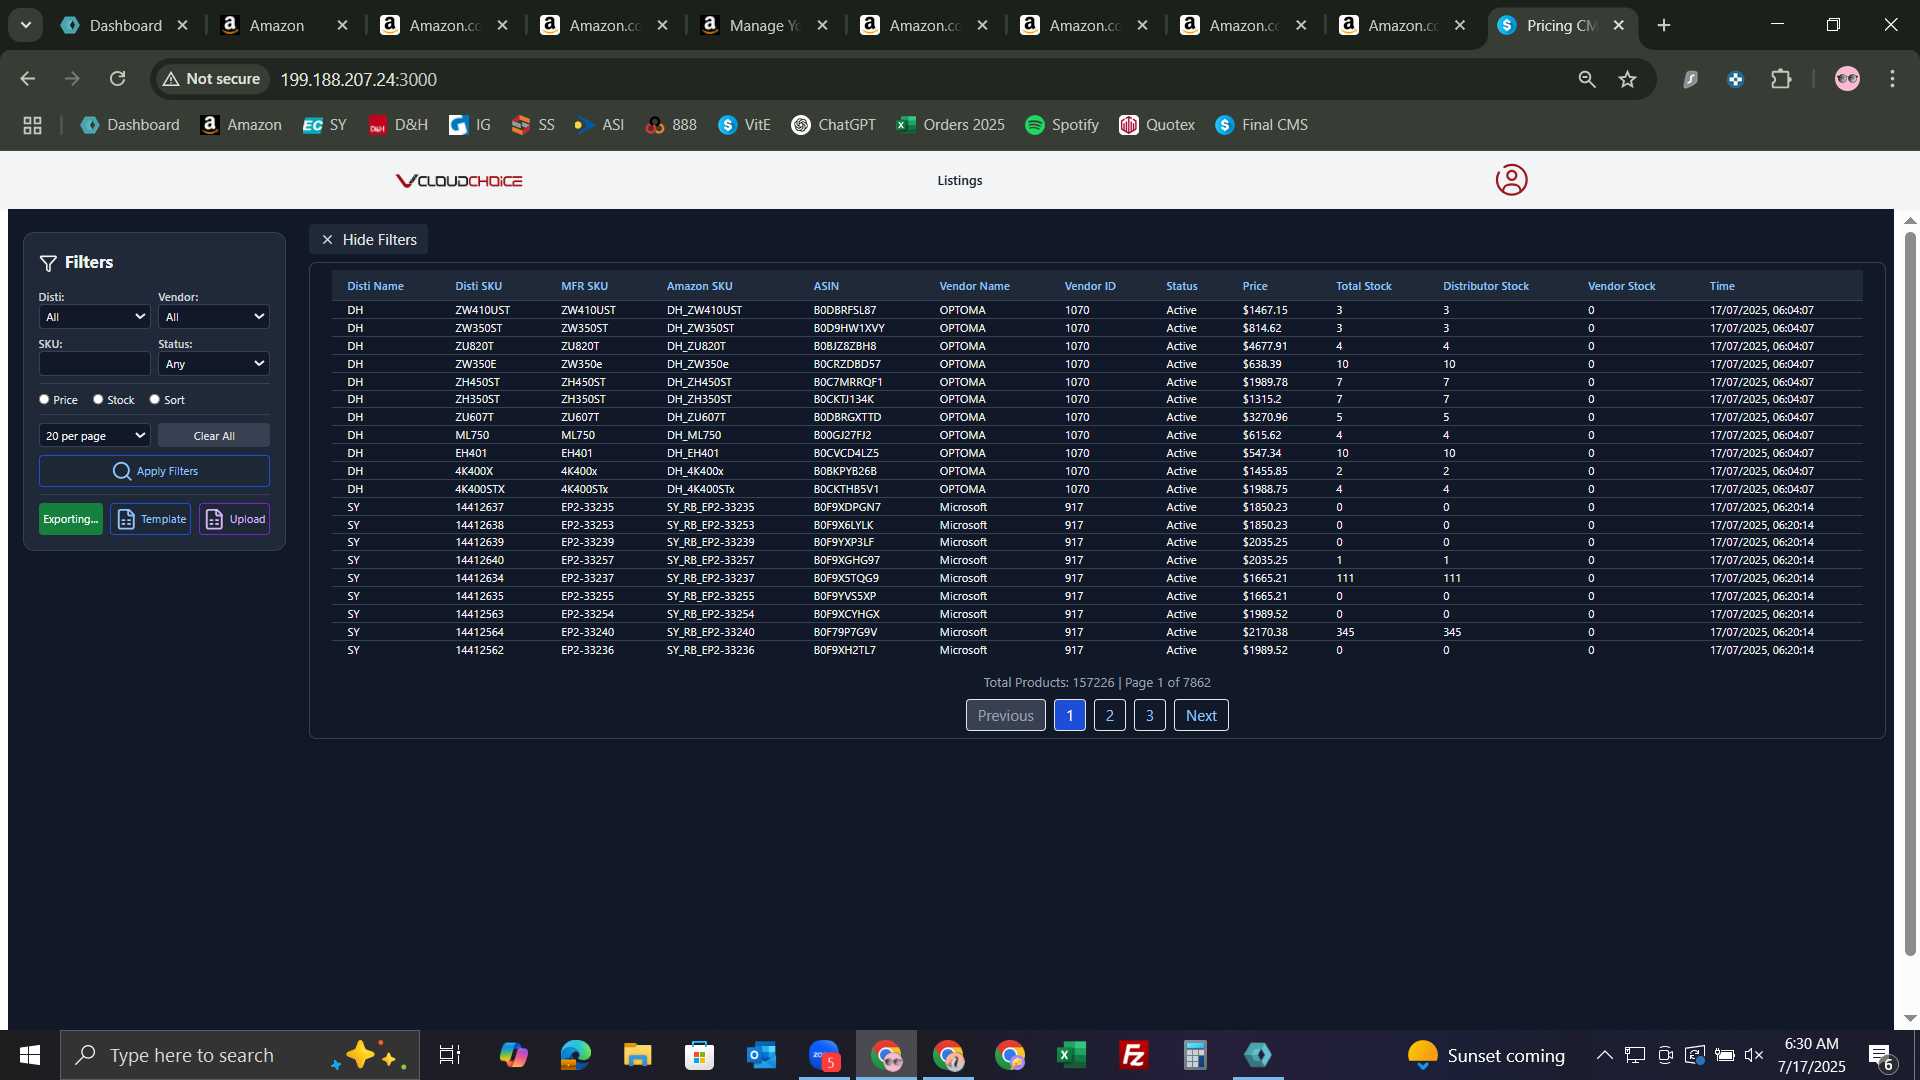Click ASIN B0DBRFSL87 cell

coord(845,310)
